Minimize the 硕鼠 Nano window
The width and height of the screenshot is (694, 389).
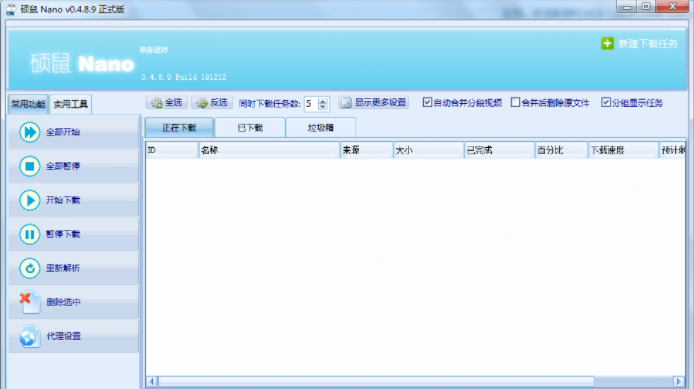pyautogui.click(x=627, y=6)
